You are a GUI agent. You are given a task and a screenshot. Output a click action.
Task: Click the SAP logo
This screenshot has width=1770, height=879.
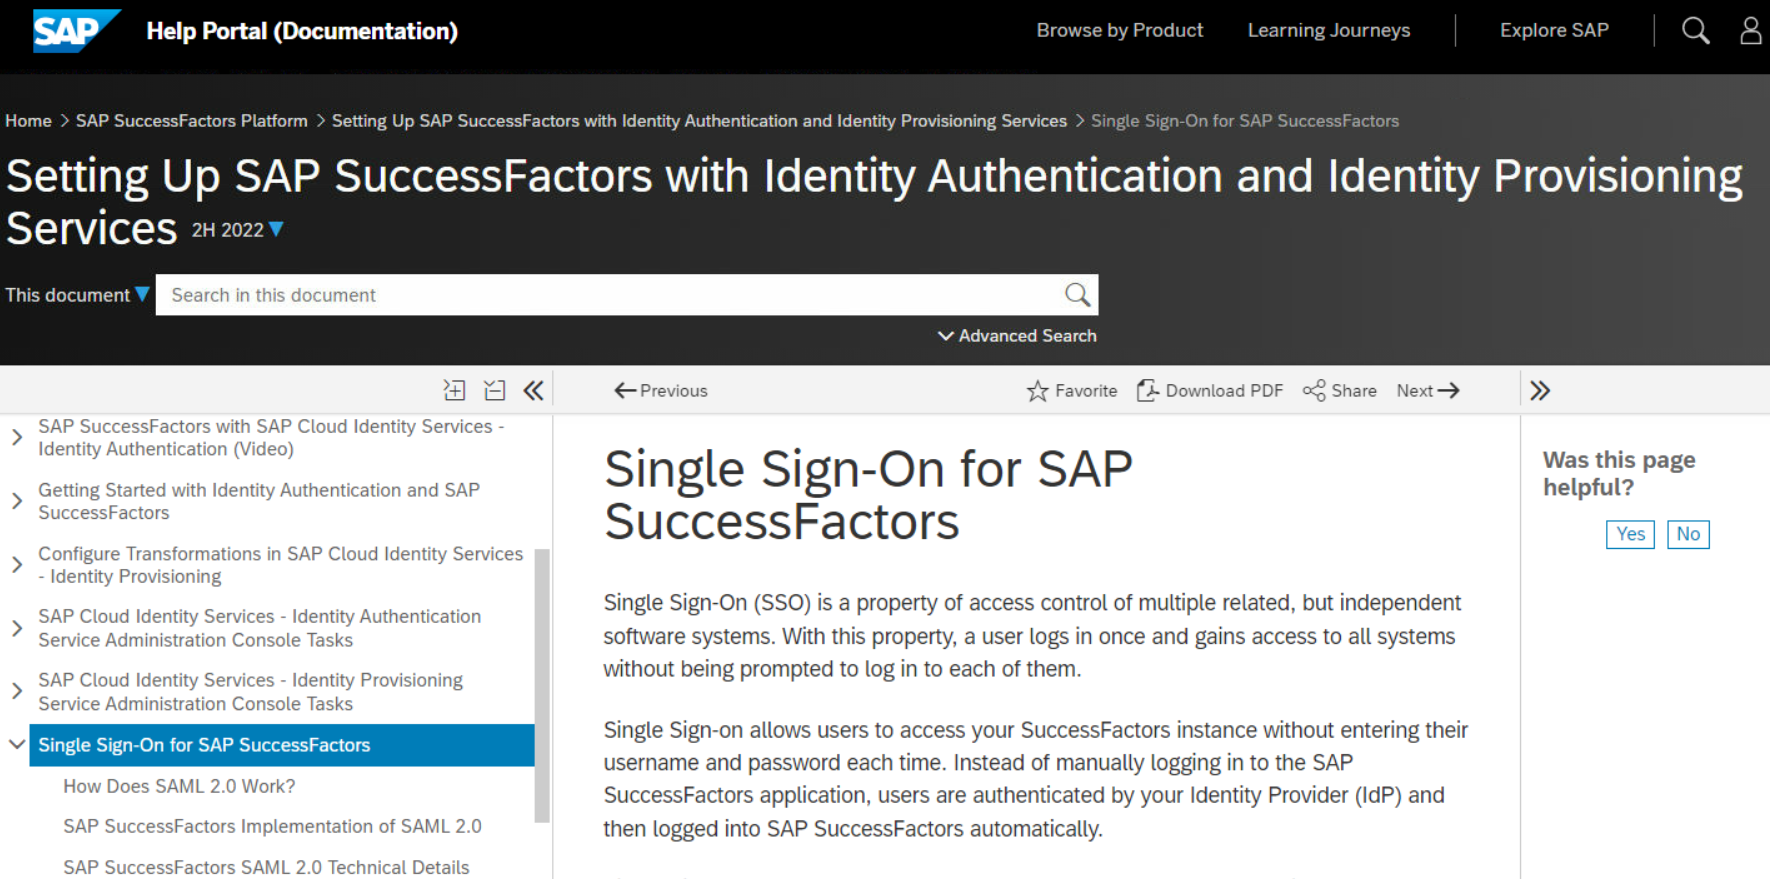click(x=76, y=31)
